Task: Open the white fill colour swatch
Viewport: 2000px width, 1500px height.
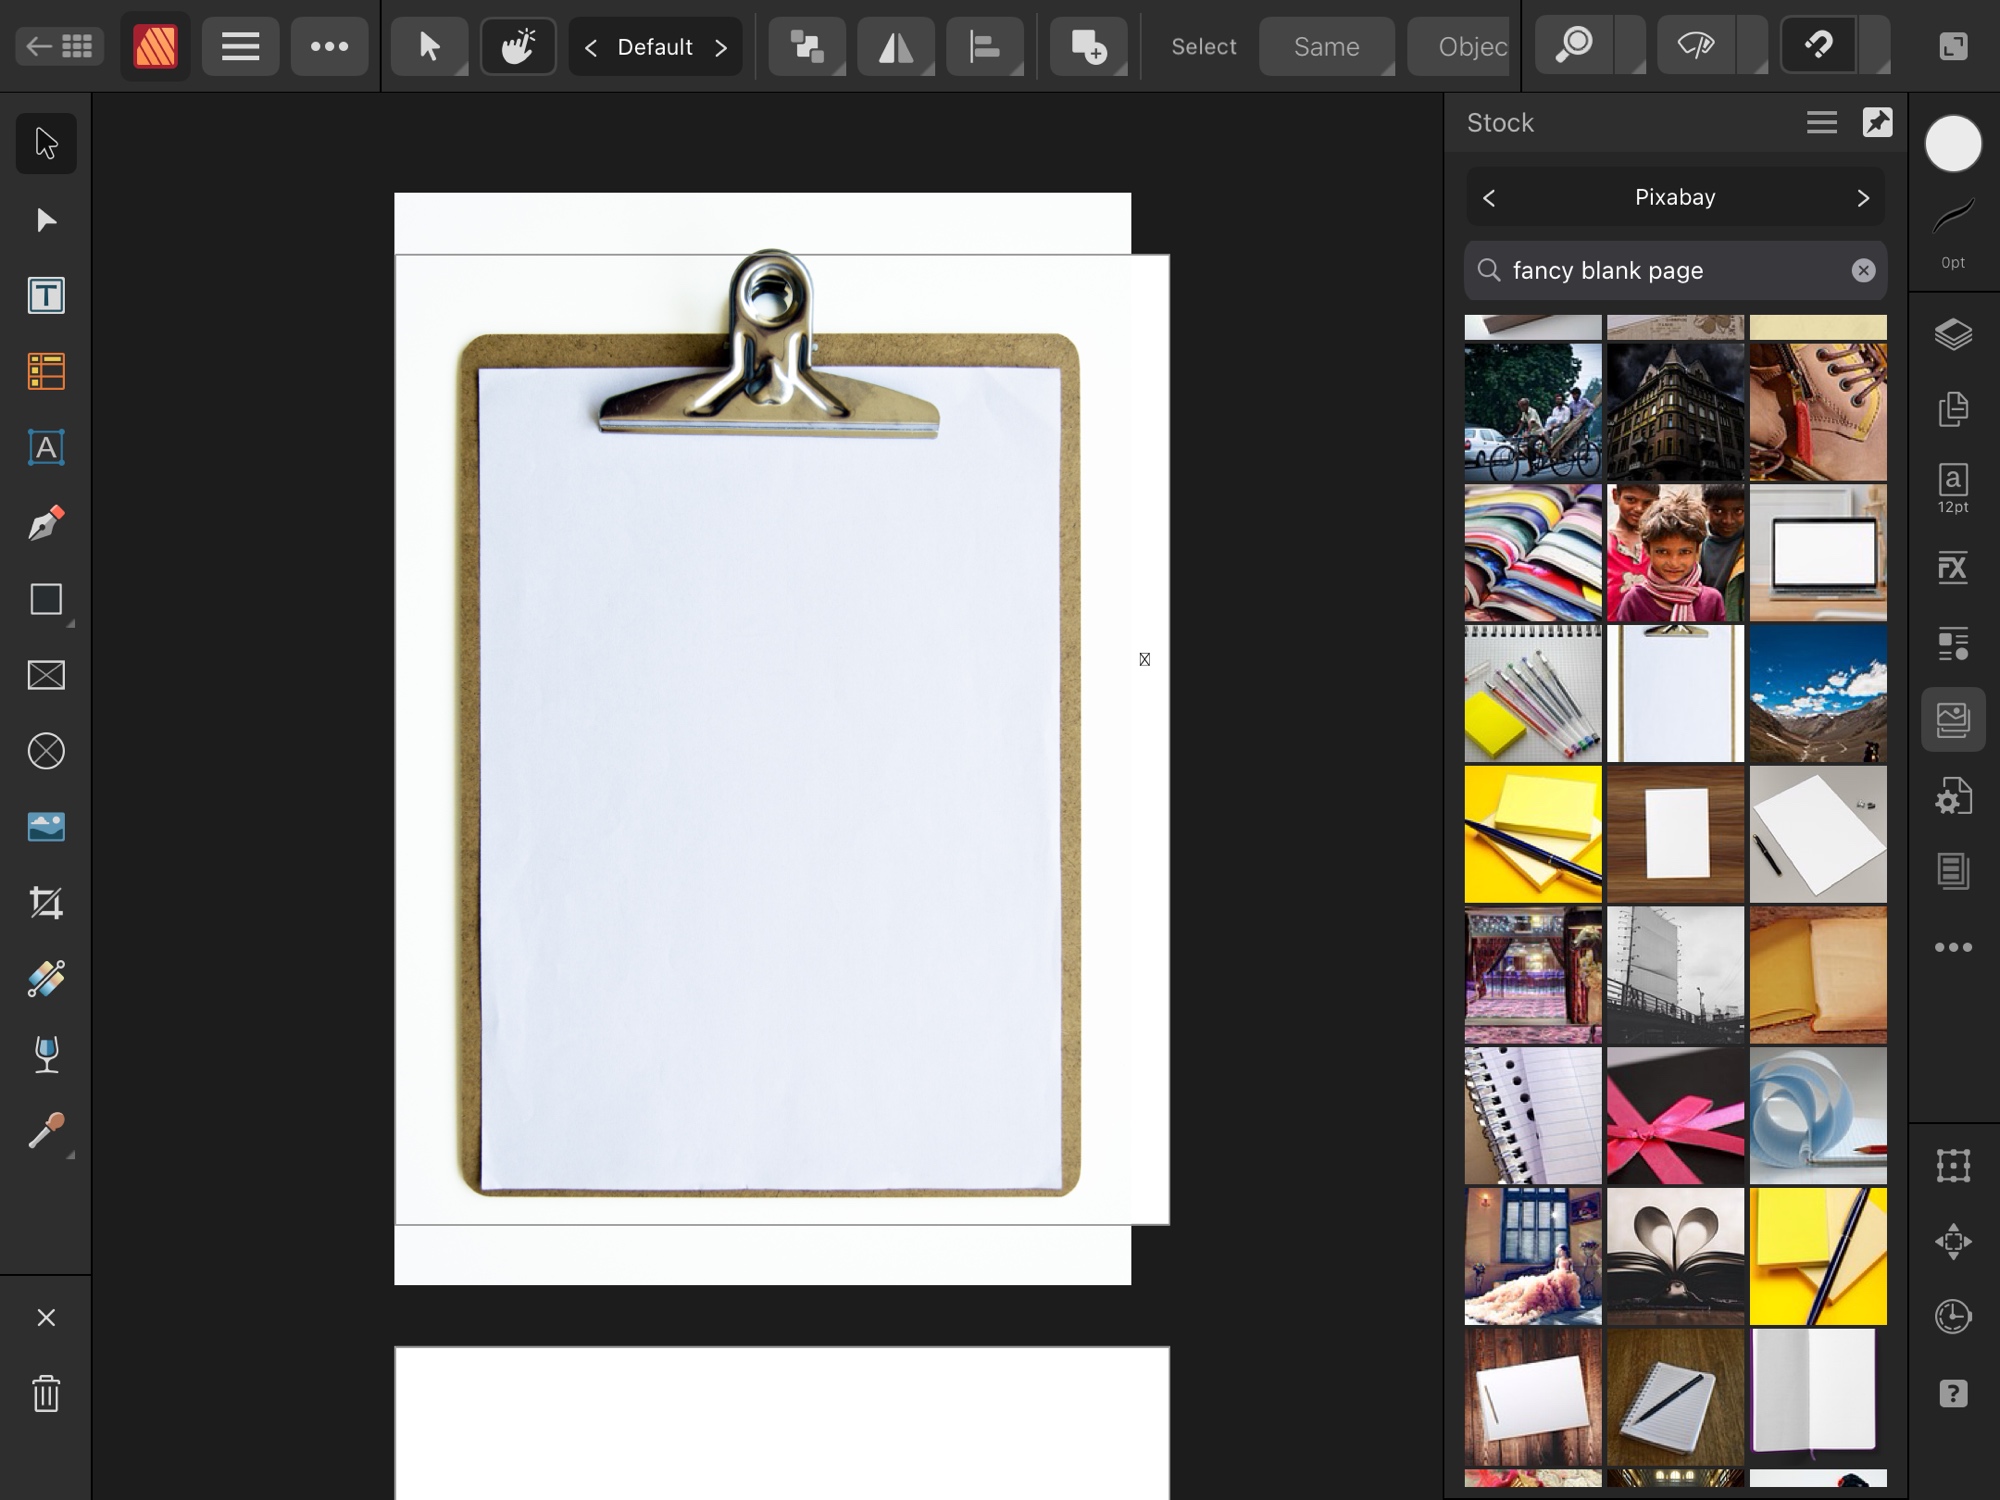Action: pos(1953,144)
